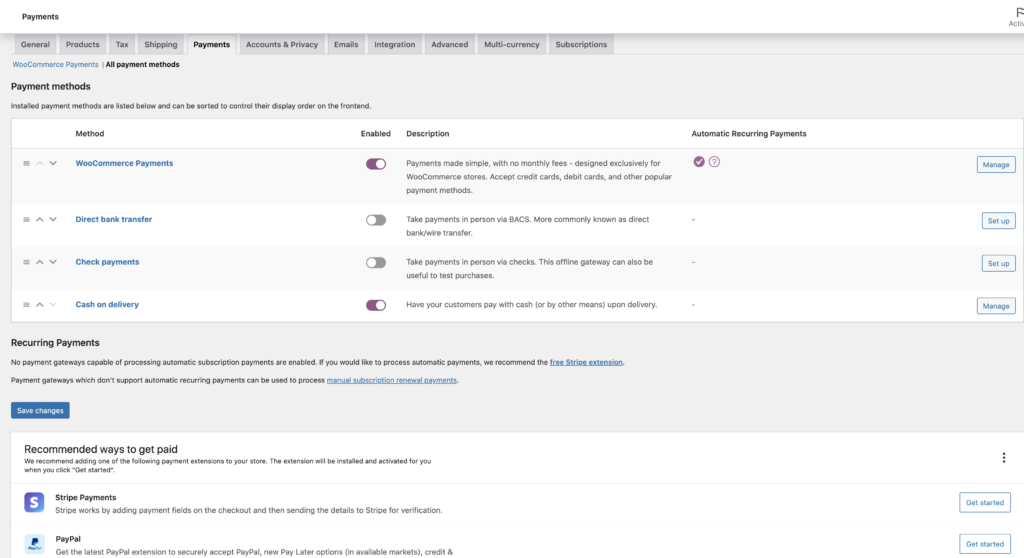Click the PayPal logo icon
Screen dimensions: 1024x558
[34, 544]
